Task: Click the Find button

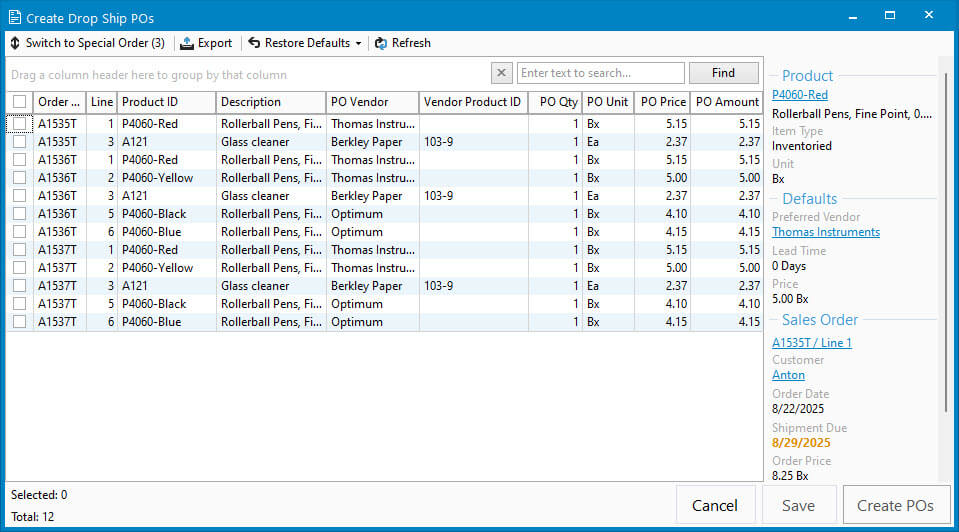Action: pos(724,73)
